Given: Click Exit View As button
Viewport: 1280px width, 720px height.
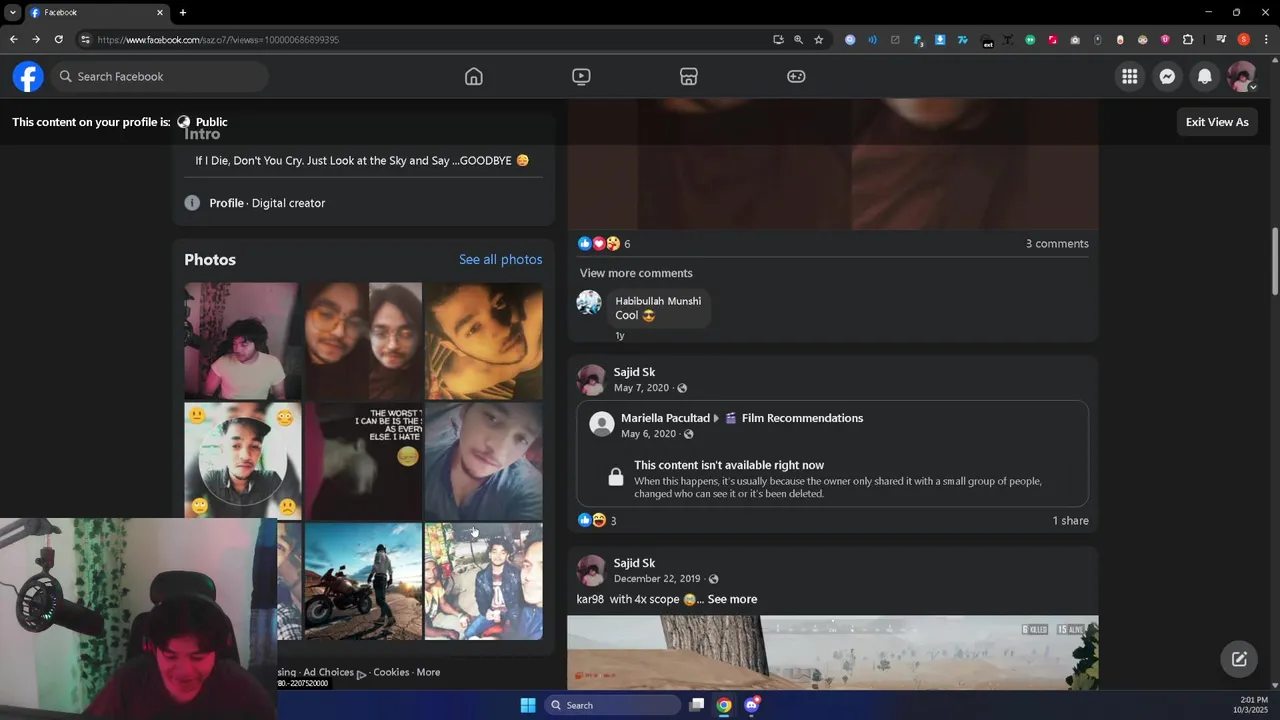Looking at the screenshot, I should click(x=1217, y=122).
